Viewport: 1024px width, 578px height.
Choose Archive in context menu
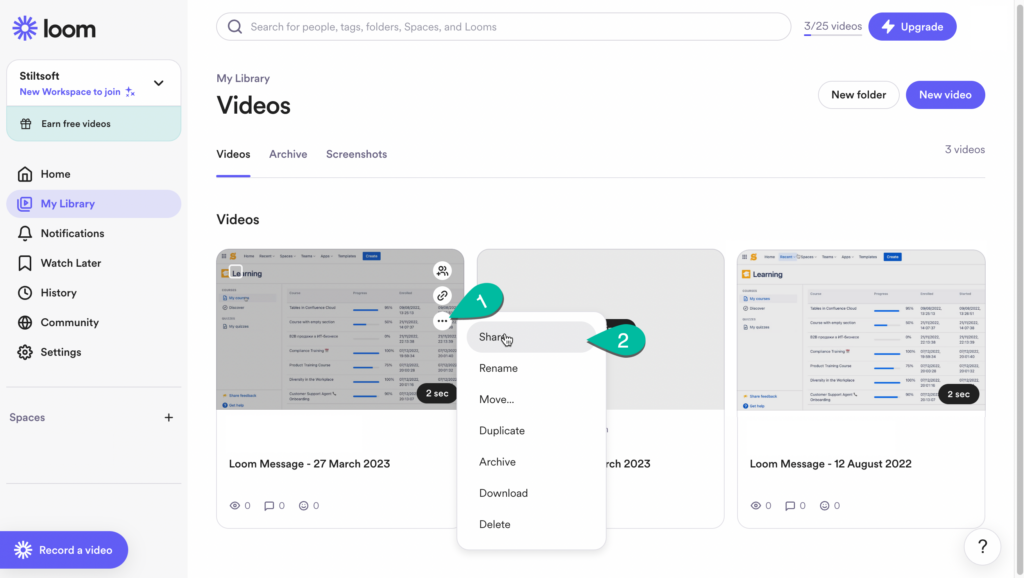click(x=531, y=462)
